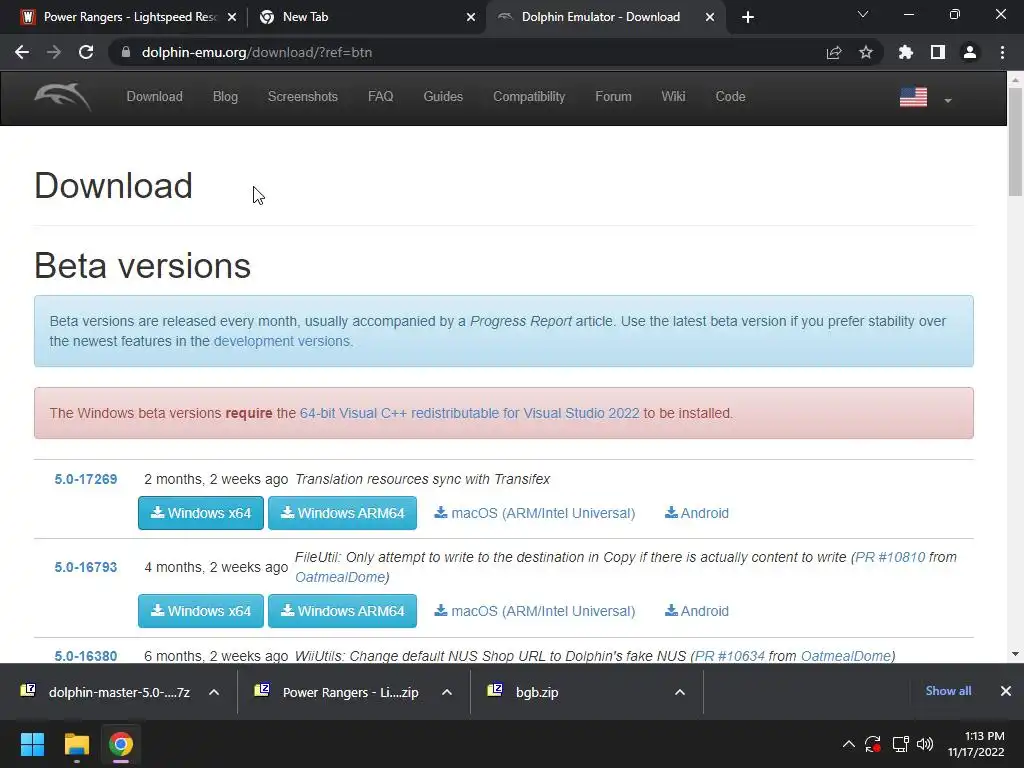Click the Dolphin logo in navbar
1024x768 pixels.
point(63,97)
